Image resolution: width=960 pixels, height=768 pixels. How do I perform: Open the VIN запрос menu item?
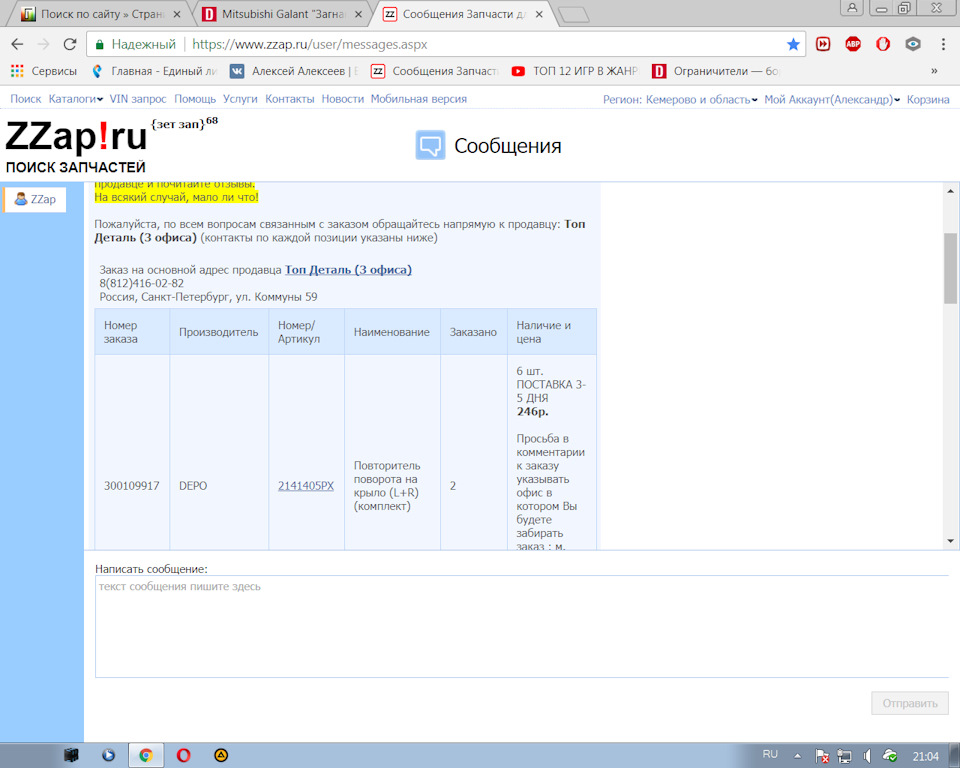(x=138, y=99)
